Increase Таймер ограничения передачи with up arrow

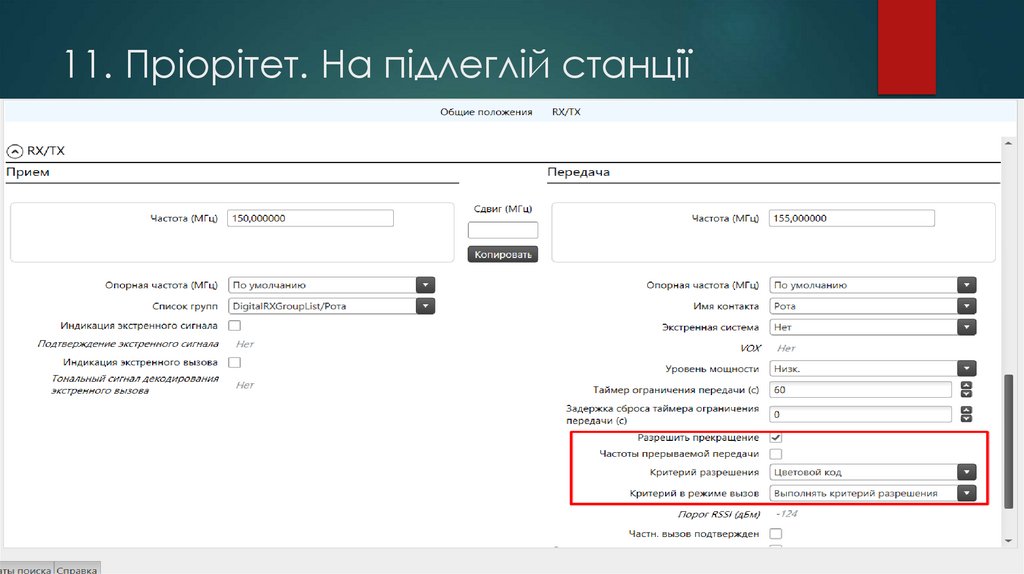click(967, 385)
